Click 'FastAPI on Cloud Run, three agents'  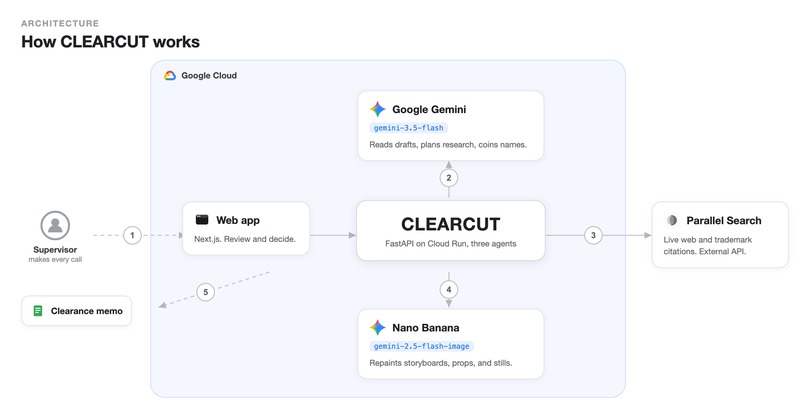coord(451,244)
